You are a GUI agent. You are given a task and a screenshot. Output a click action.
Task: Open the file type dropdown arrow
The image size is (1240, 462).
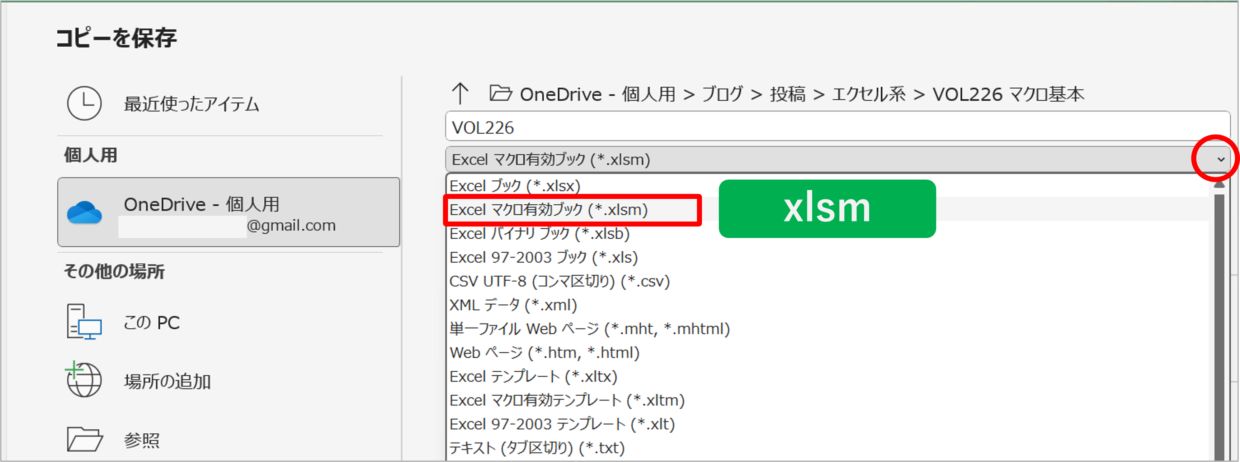pyautogui.click(x=1220, y=158)
